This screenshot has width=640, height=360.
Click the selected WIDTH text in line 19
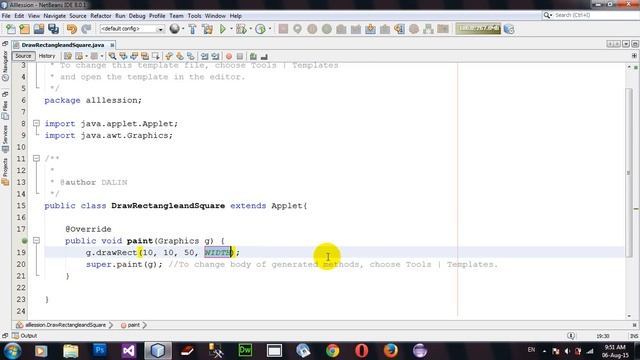coord(218,252)
